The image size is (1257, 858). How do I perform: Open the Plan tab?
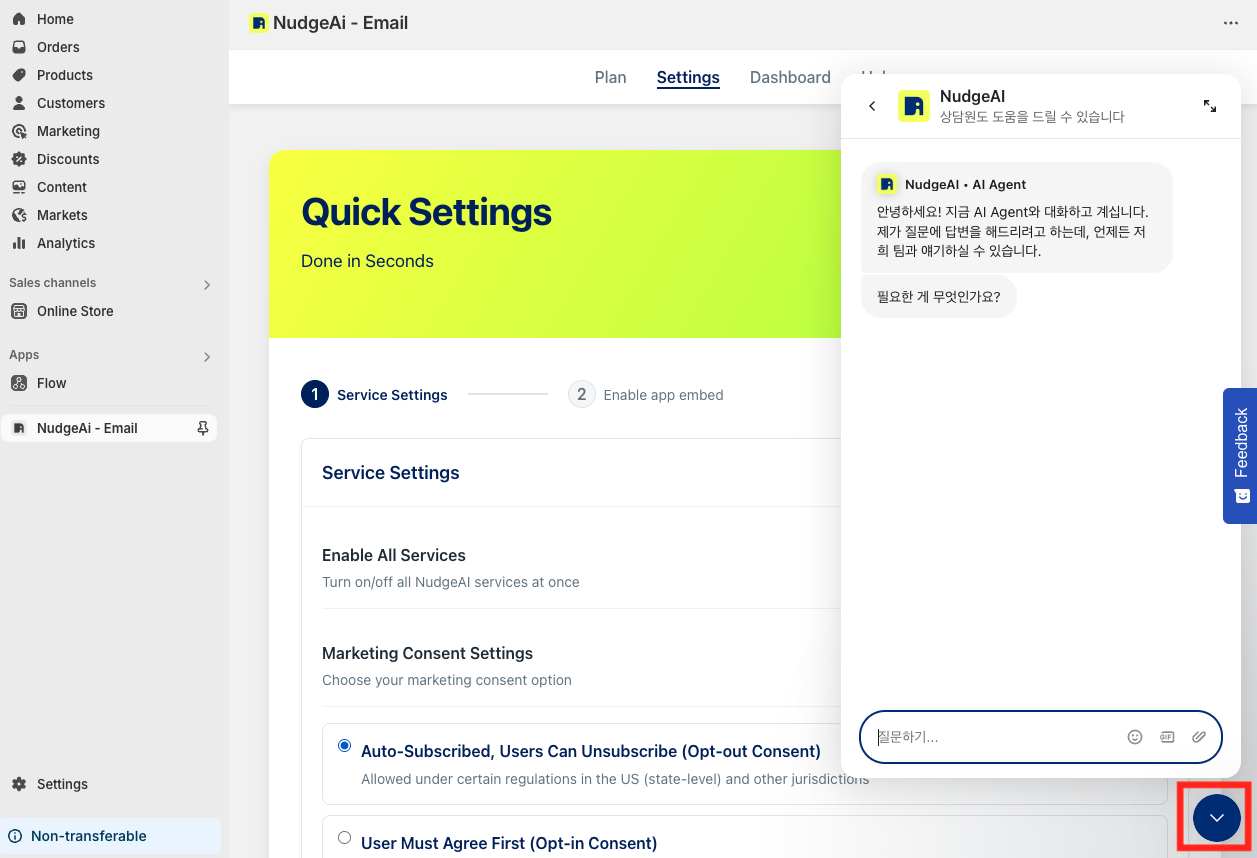610,77
